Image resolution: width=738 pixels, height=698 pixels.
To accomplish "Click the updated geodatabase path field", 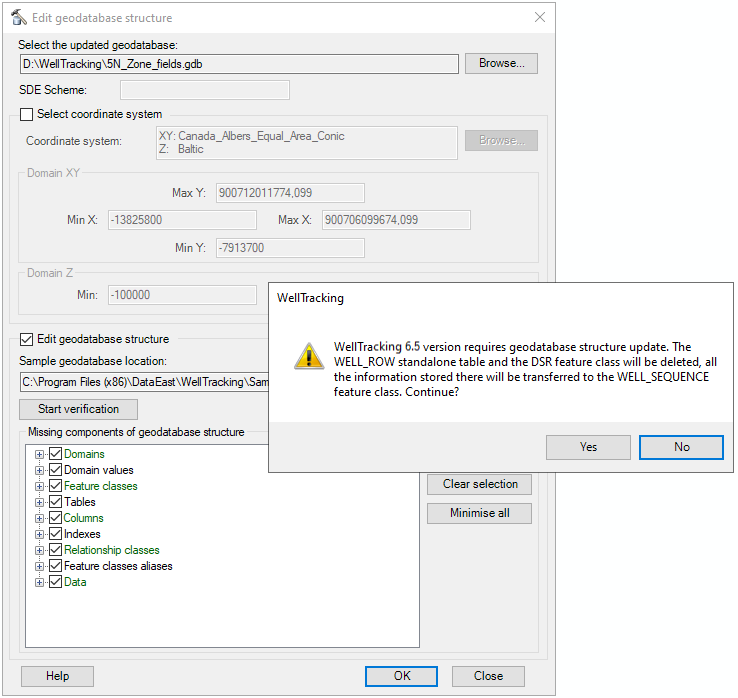I will [239, 64].
